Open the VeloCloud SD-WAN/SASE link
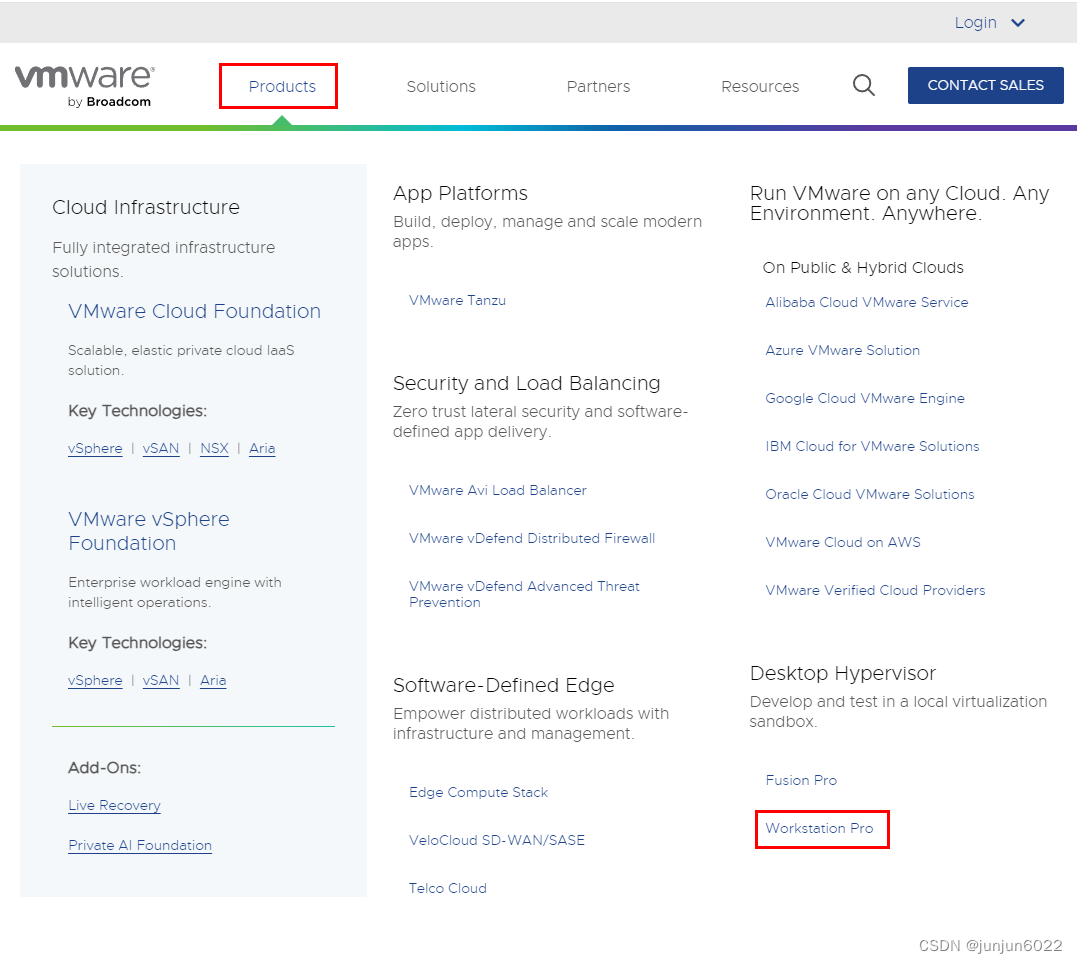The image size is (1077, 963). click(x=497, y=841)
